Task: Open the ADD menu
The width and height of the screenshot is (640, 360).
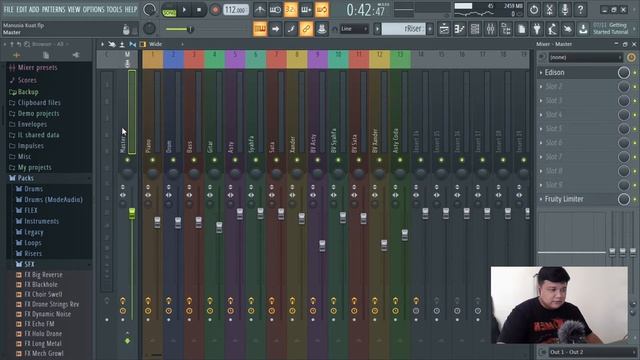Action: (x=34, y=9)
